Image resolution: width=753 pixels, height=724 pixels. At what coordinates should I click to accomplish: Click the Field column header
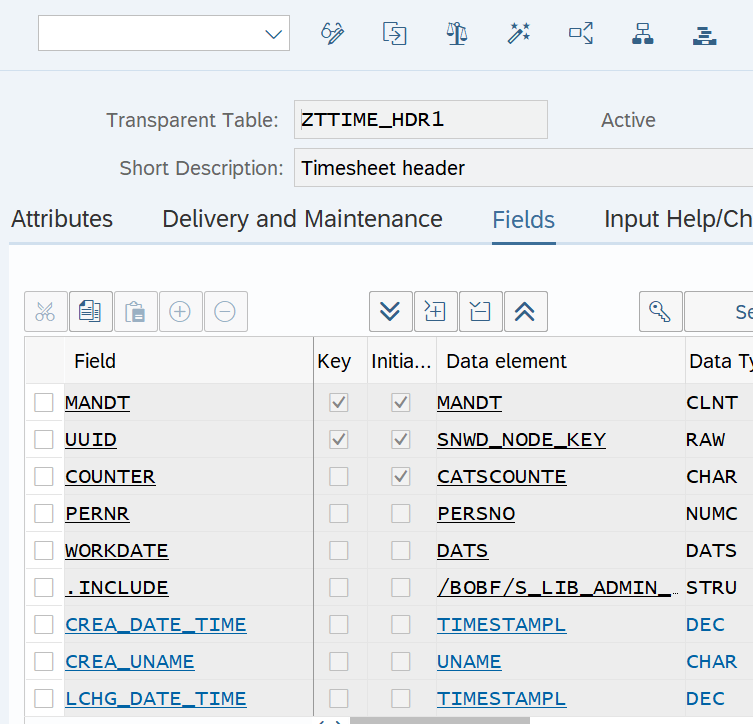[188, 361]
